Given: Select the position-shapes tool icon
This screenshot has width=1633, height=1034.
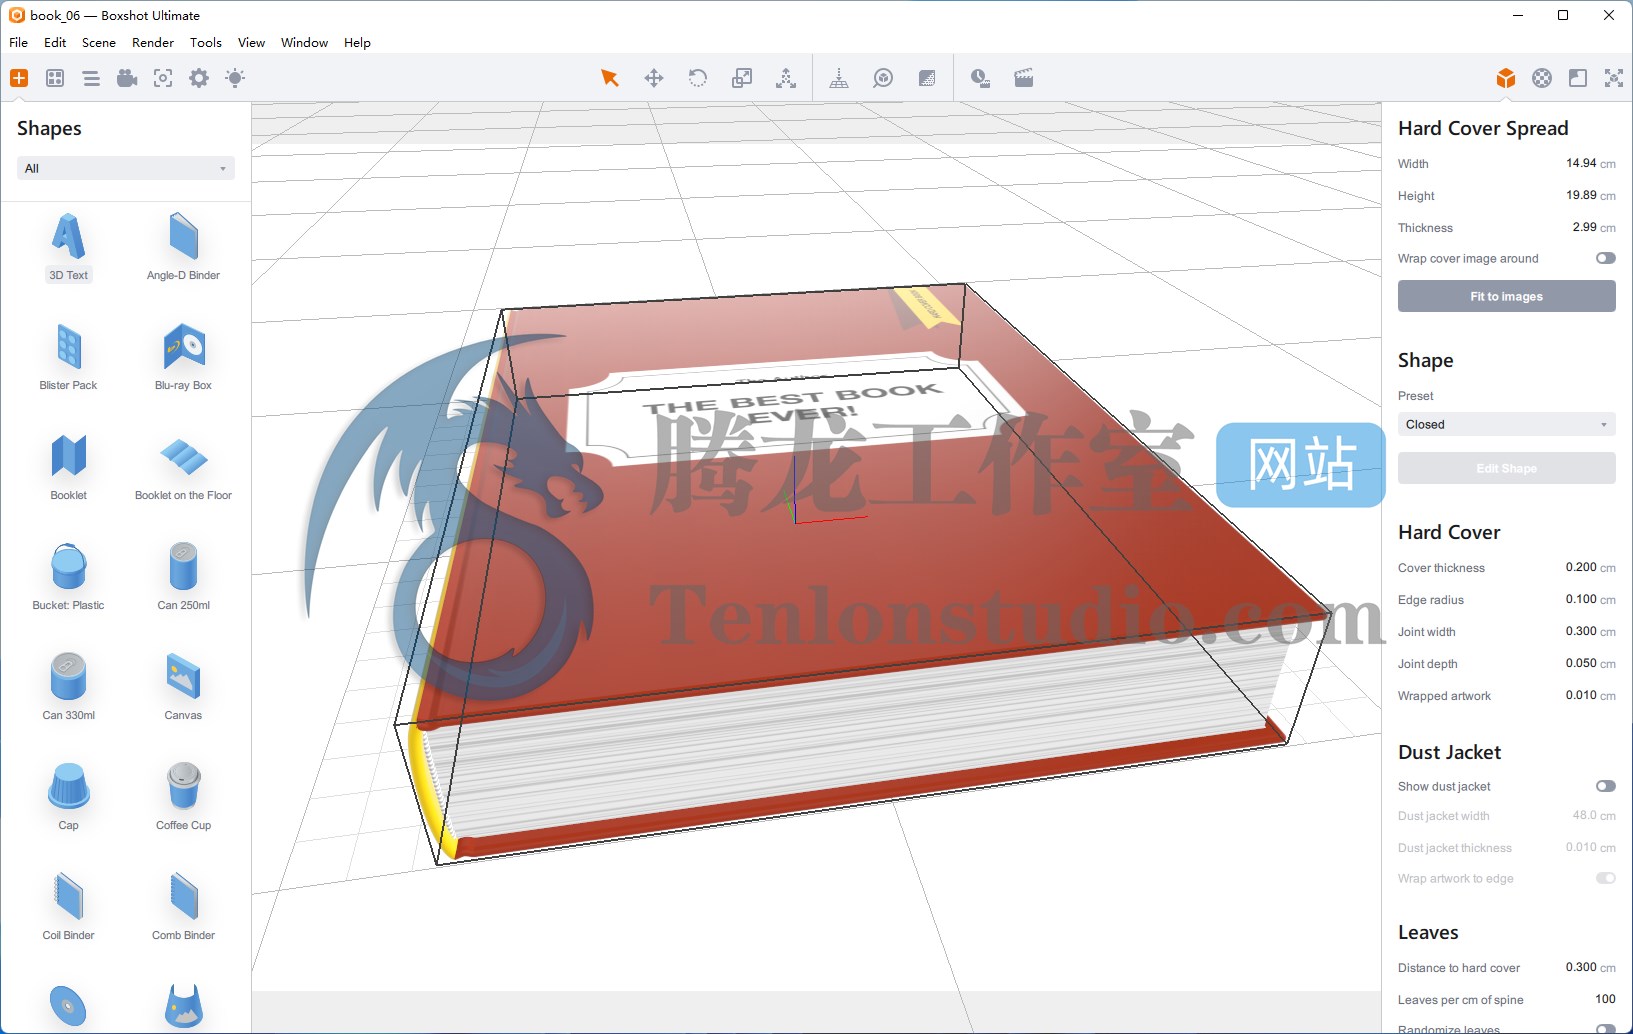Looking at the screenshot, I should (x=786, y=78).
